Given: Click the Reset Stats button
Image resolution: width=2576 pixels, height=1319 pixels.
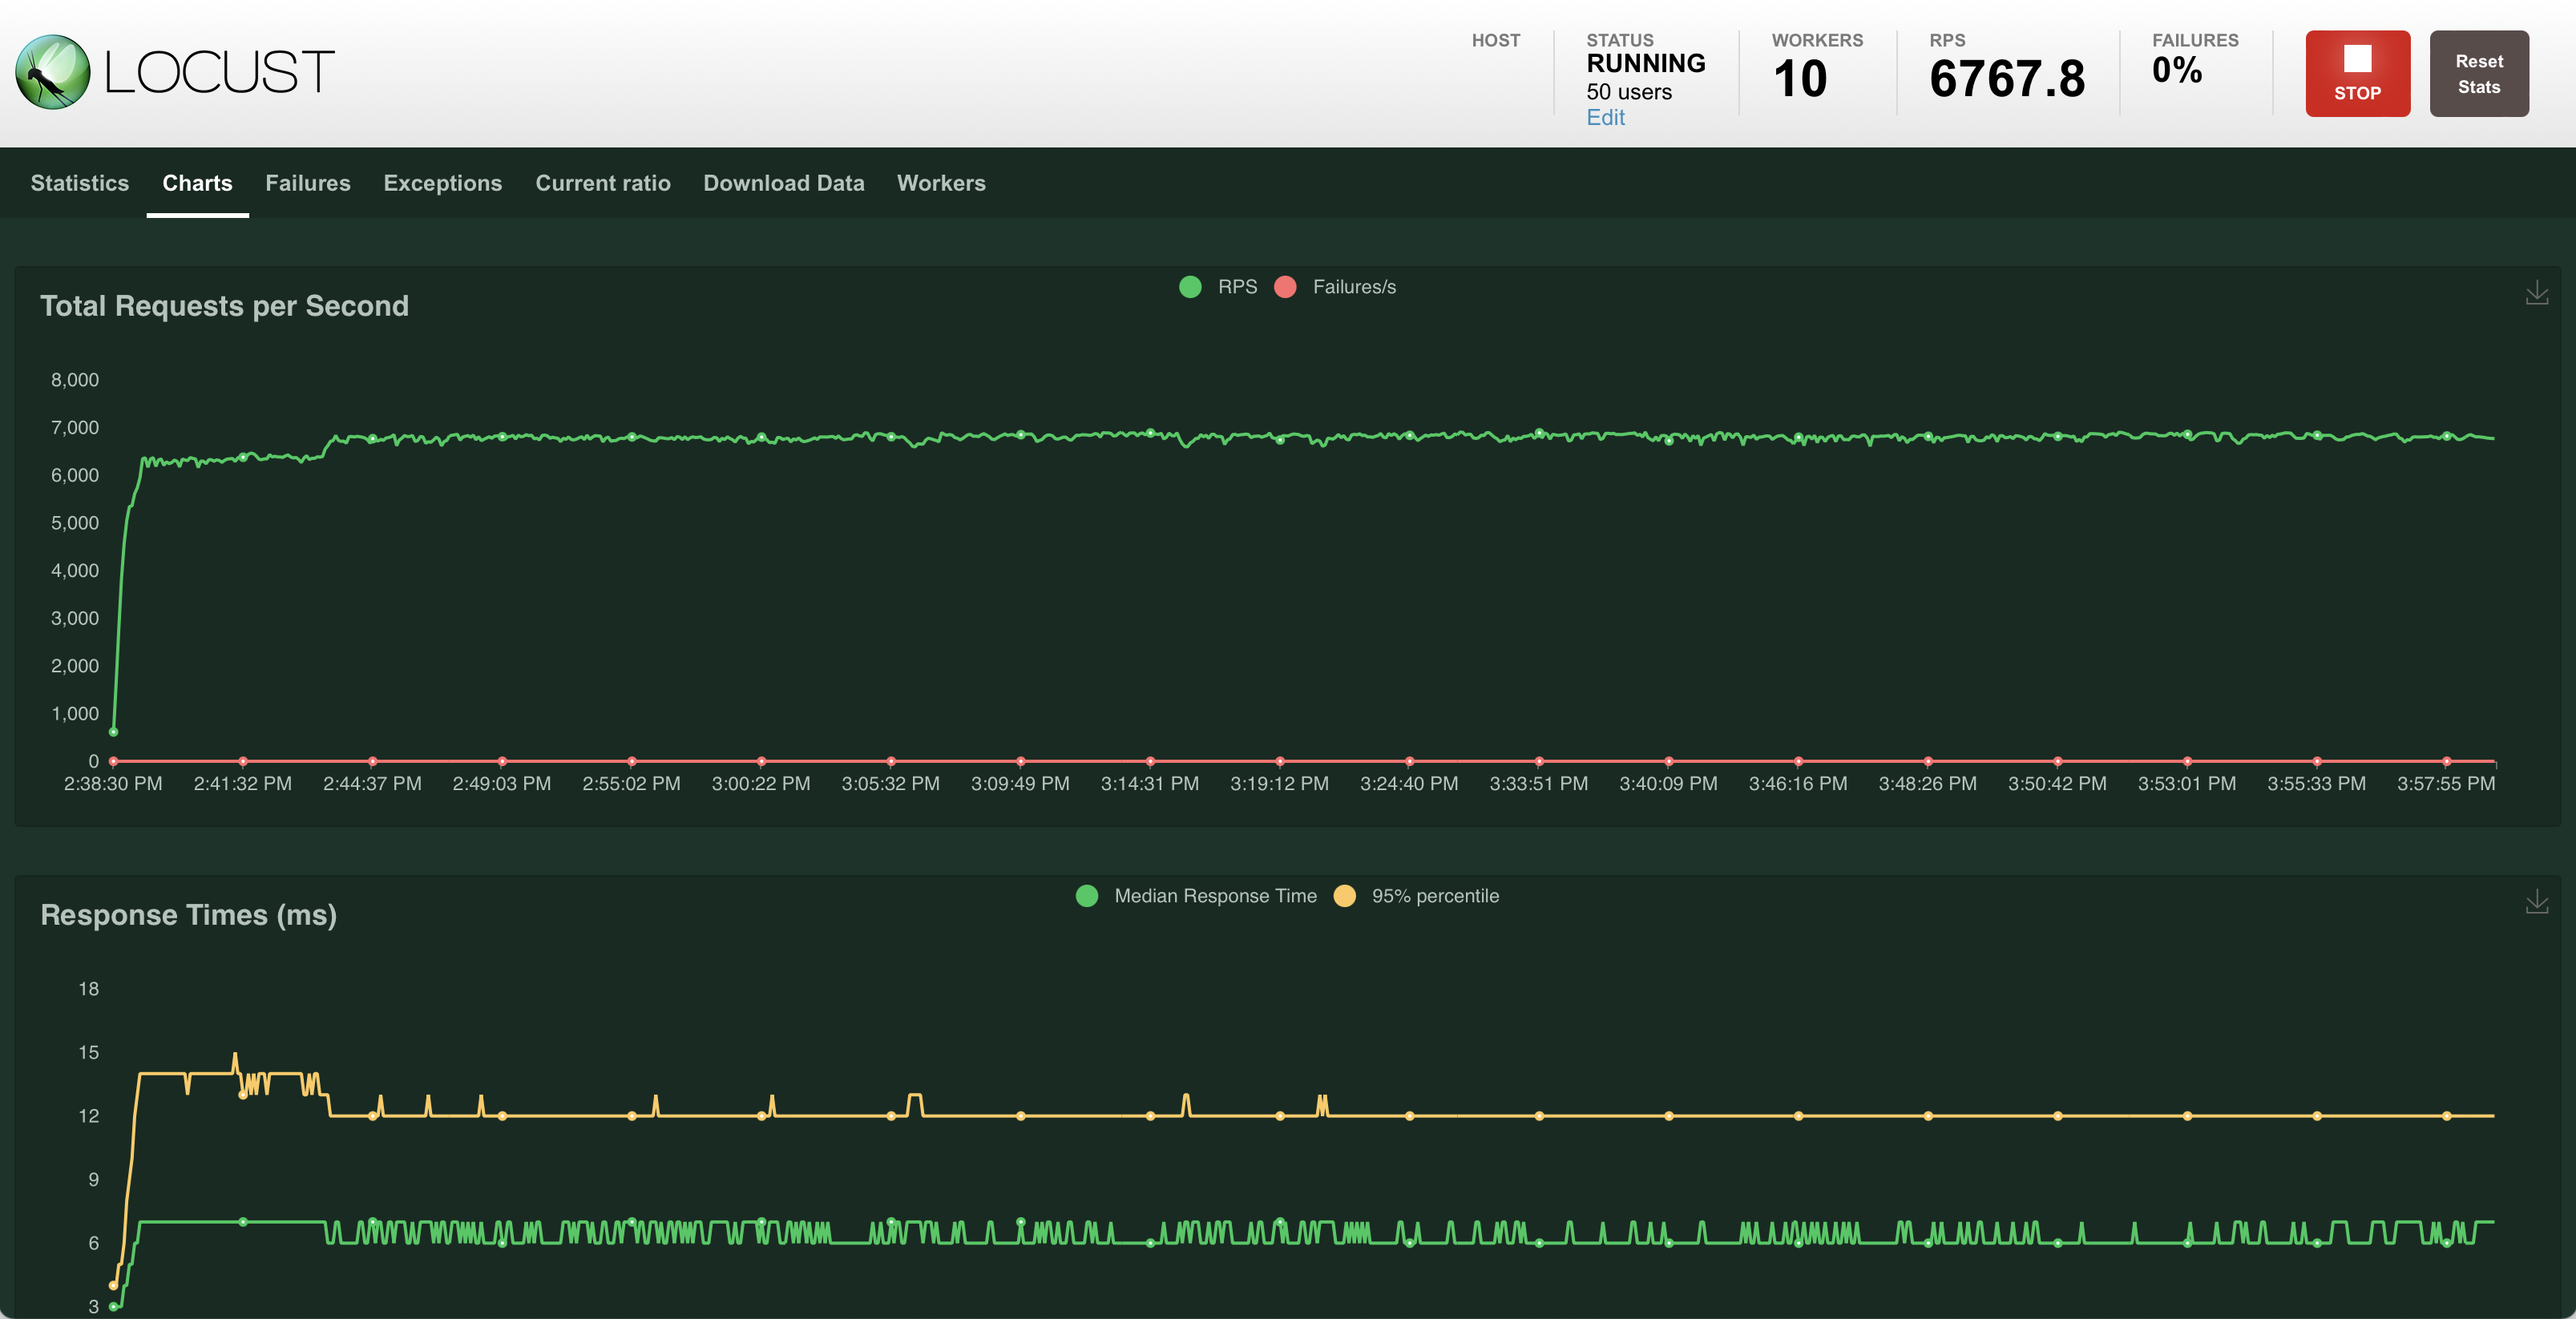Looking at the screenshot, I should pyautogui.click(x=2478, y=74).
